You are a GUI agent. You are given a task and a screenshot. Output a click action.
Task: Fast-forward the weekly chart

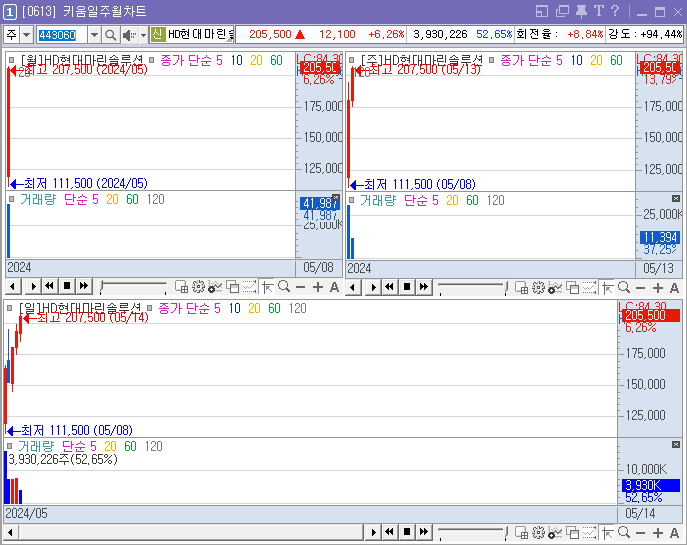click(424, 287)
